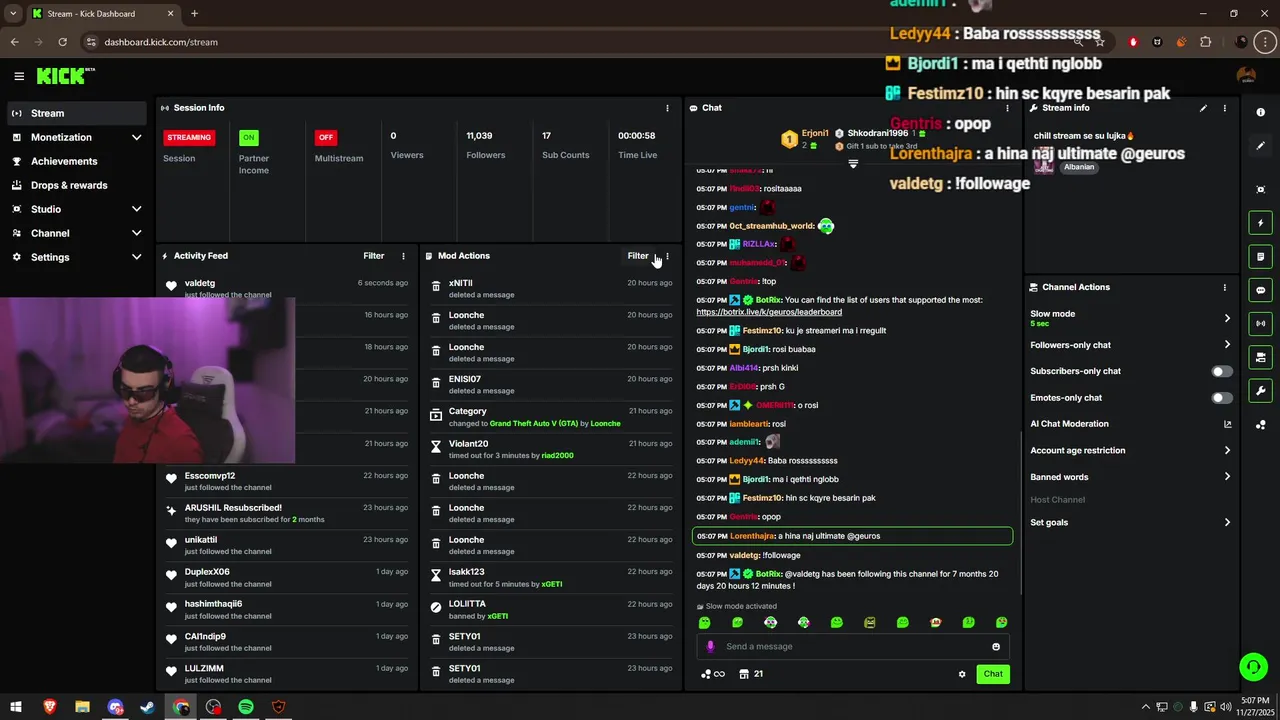Open Followers-only chat options arrow

(1227, 345)
